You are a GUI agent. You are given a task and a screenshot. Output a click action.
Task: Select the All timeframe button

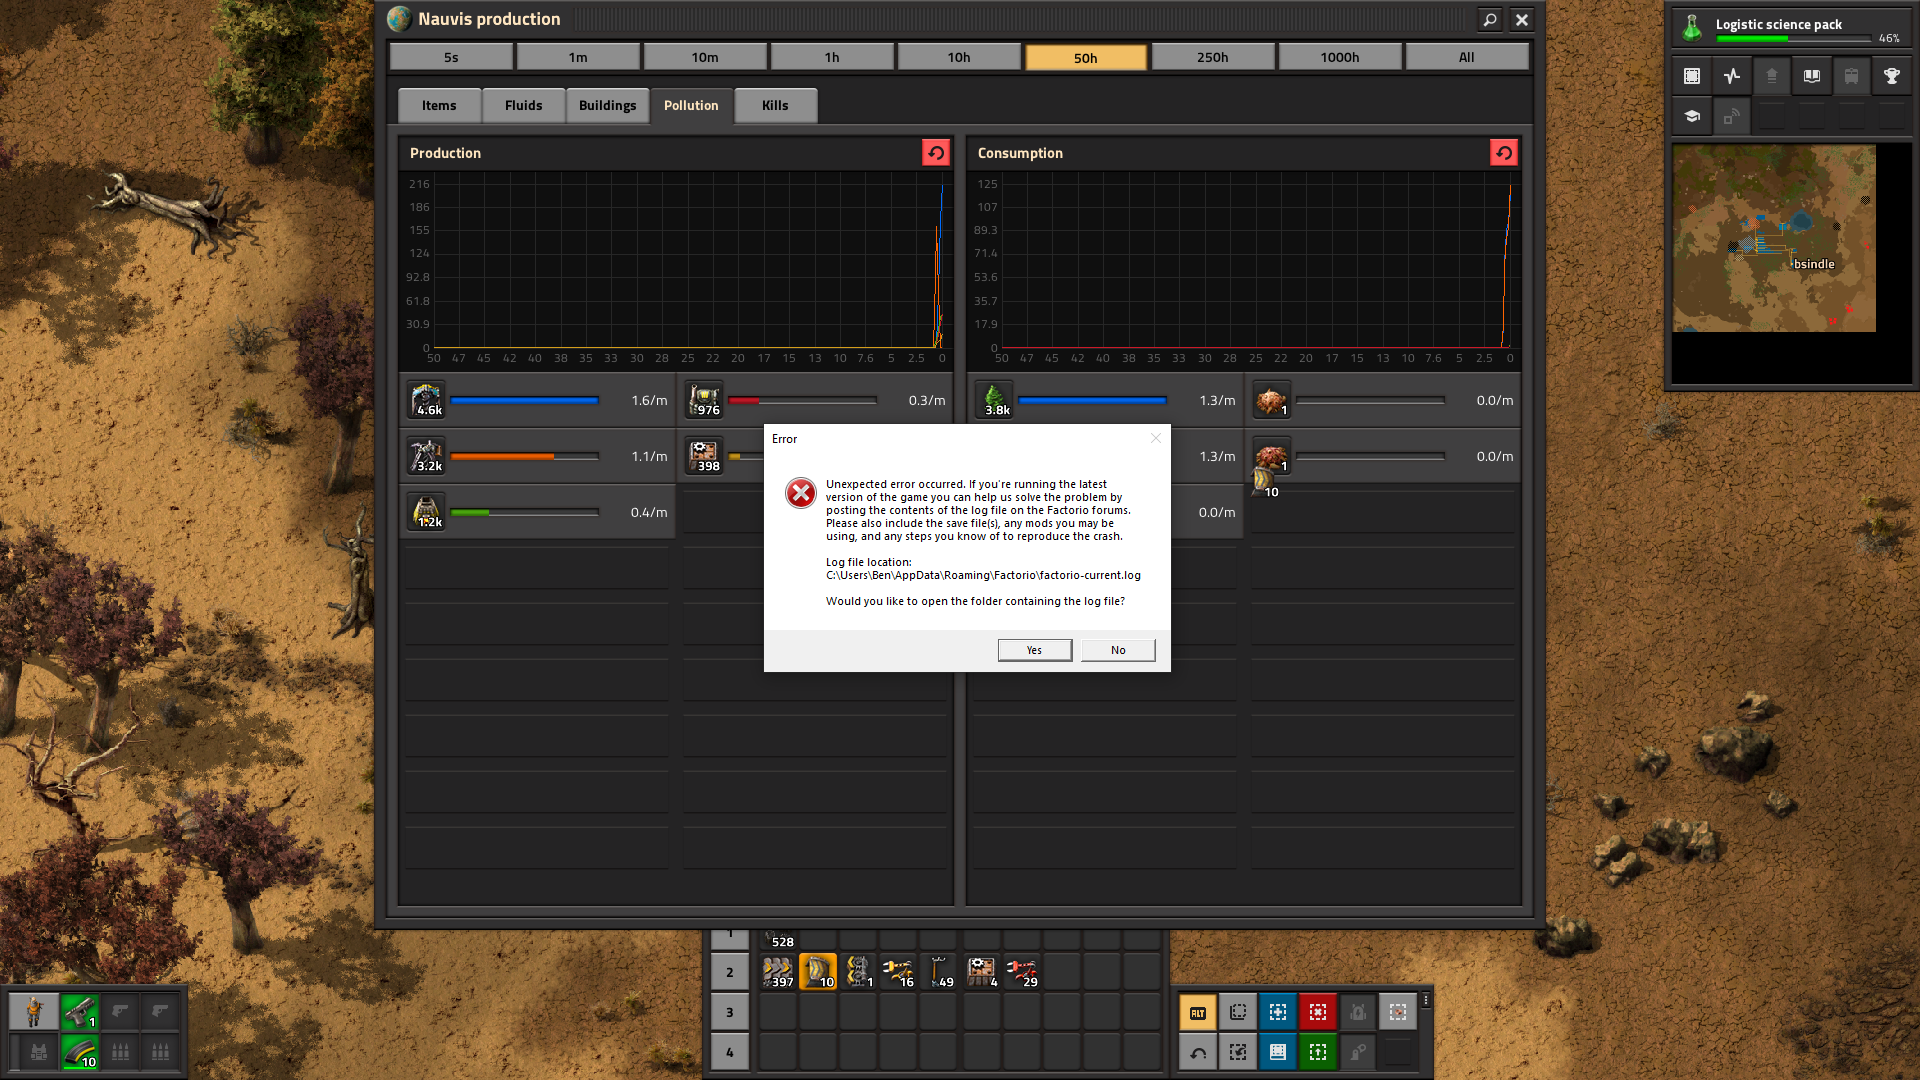[1467, 57]
